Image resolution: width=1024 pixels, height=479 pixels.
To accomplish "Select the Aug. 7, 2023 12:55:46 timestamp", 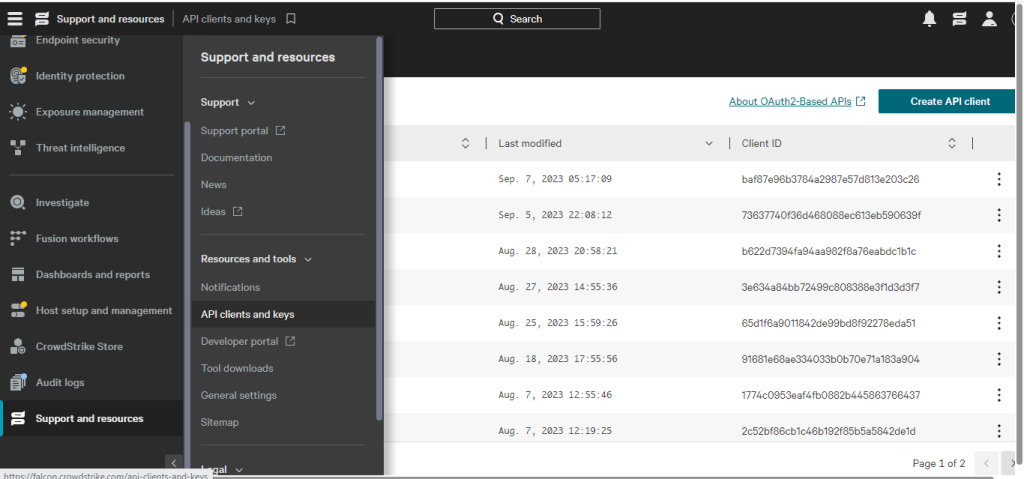I will coord(554,395).
